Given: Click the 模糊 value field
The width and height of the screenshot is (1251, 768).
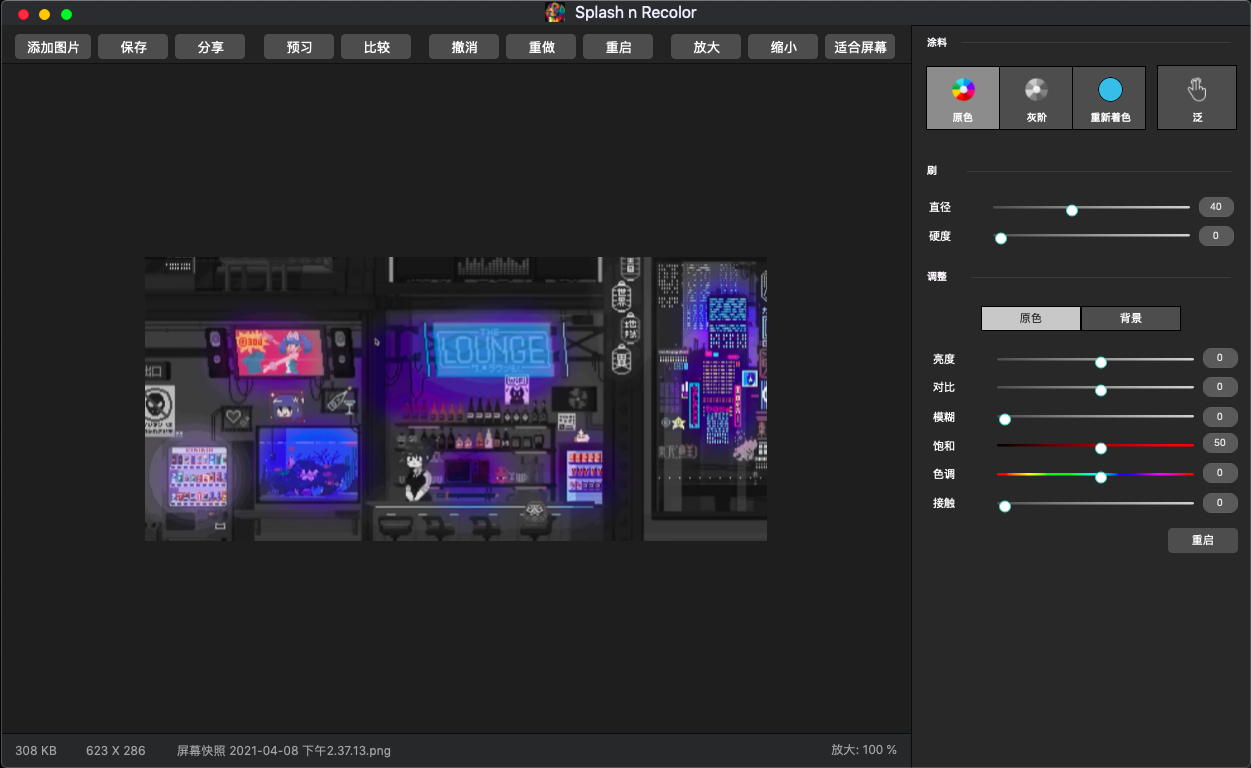Looking at the screenshot, I should click(x=1220, y=417).
